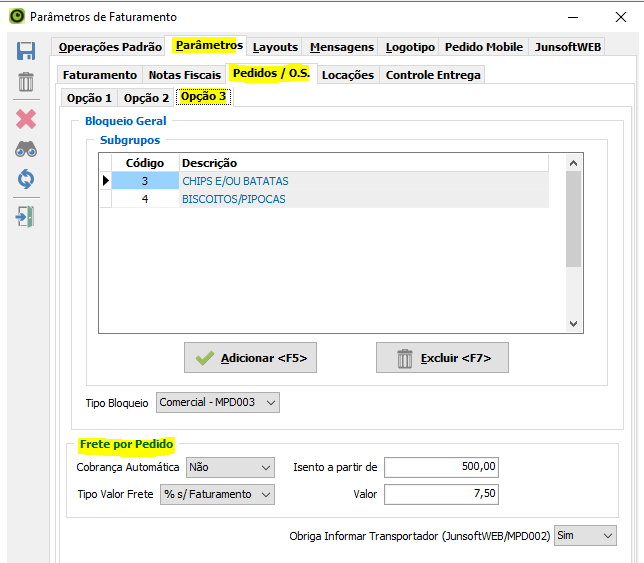This screenshot has width=644, height=563.
Task: Click the exit door icon in sidebar
Action: [26, 216]
